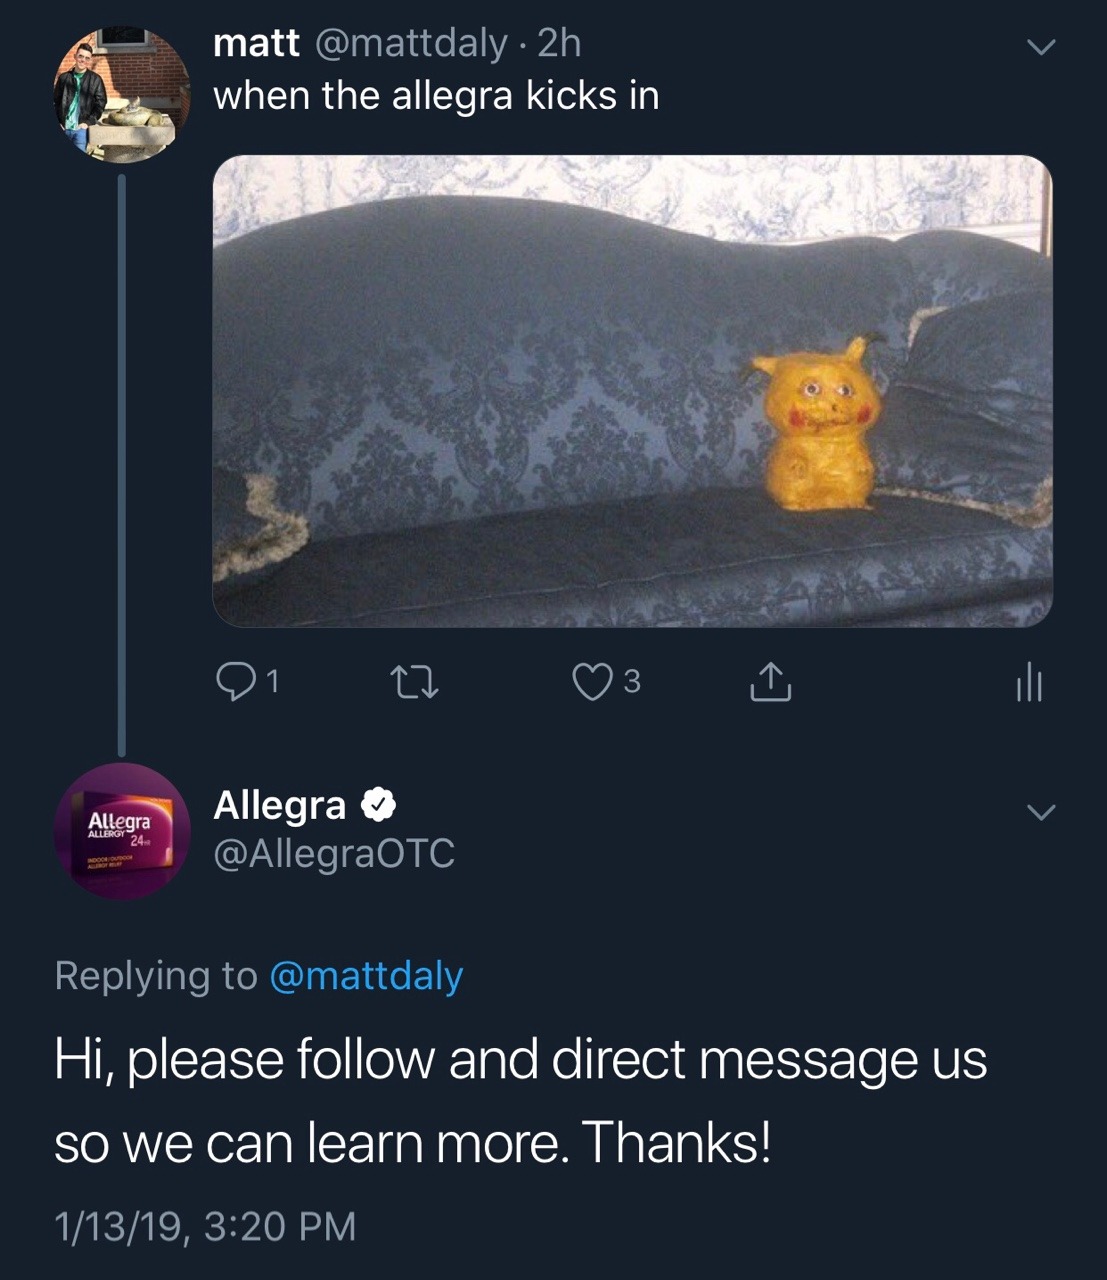Open the @mattdaly reply mention link
This screenshot has width=1107, height=1280.
click(x=366, y=975)
